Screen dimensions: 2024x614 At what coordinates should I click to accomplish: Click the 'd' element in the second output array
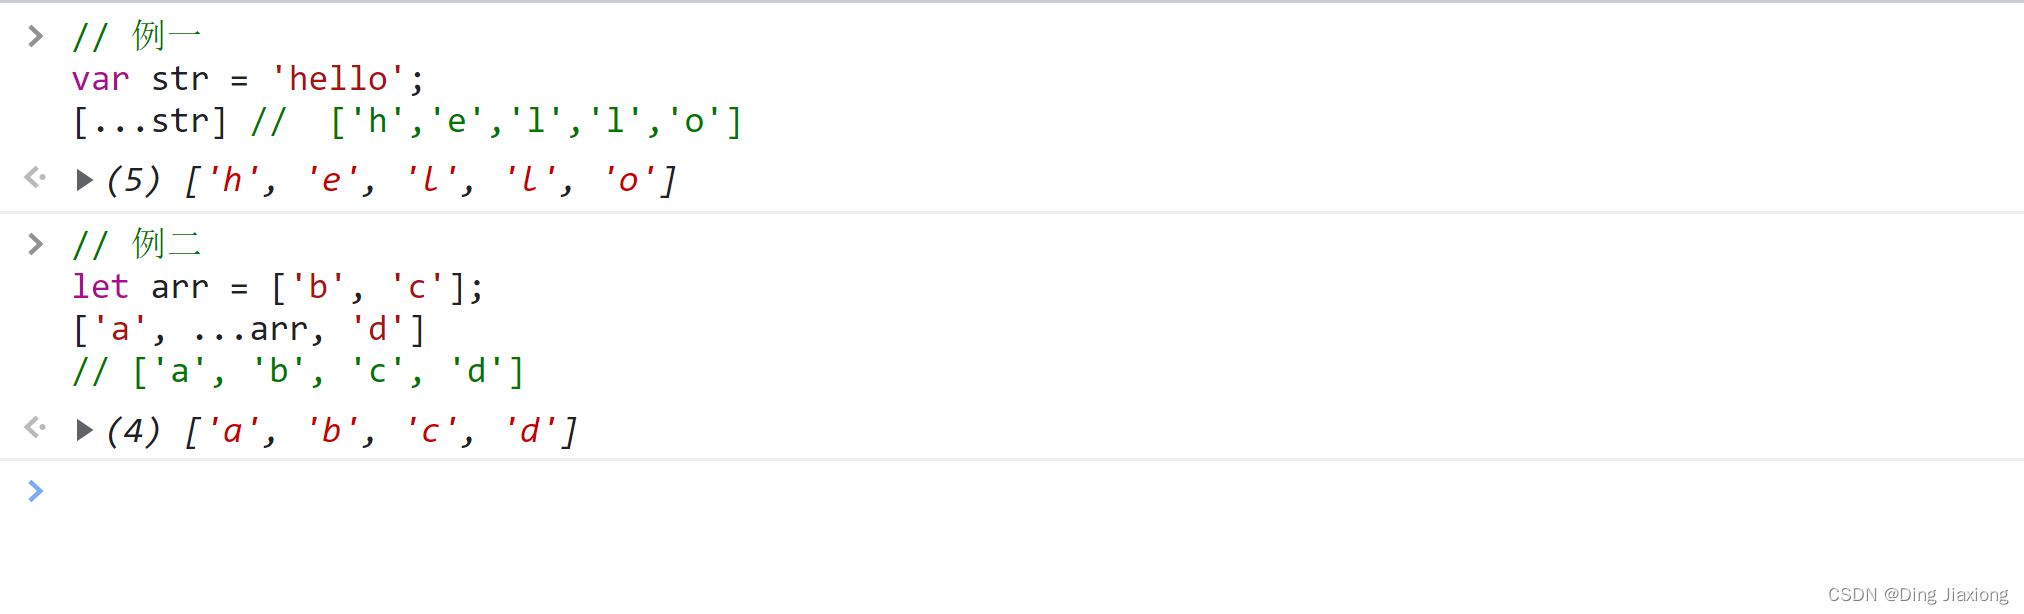coord(530,431)
